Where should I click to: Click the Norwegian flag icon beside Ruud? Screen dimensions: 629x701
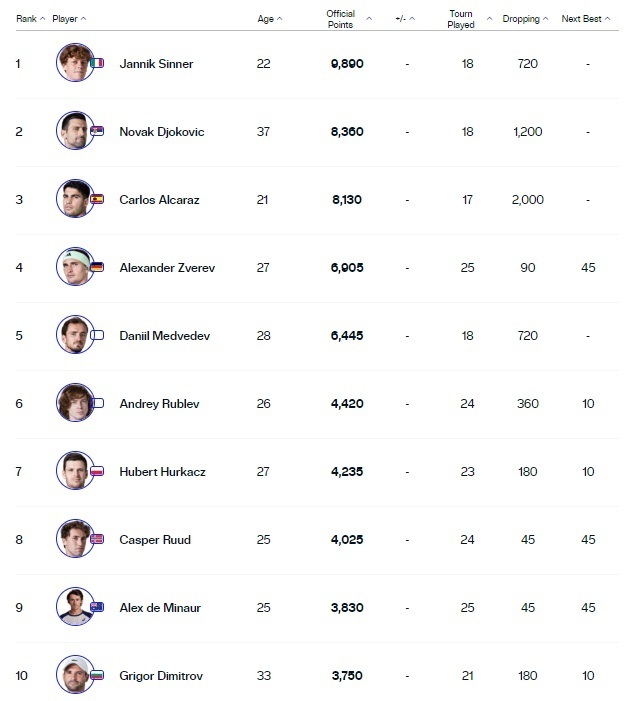pyautogui.click(x=97, y=539)
